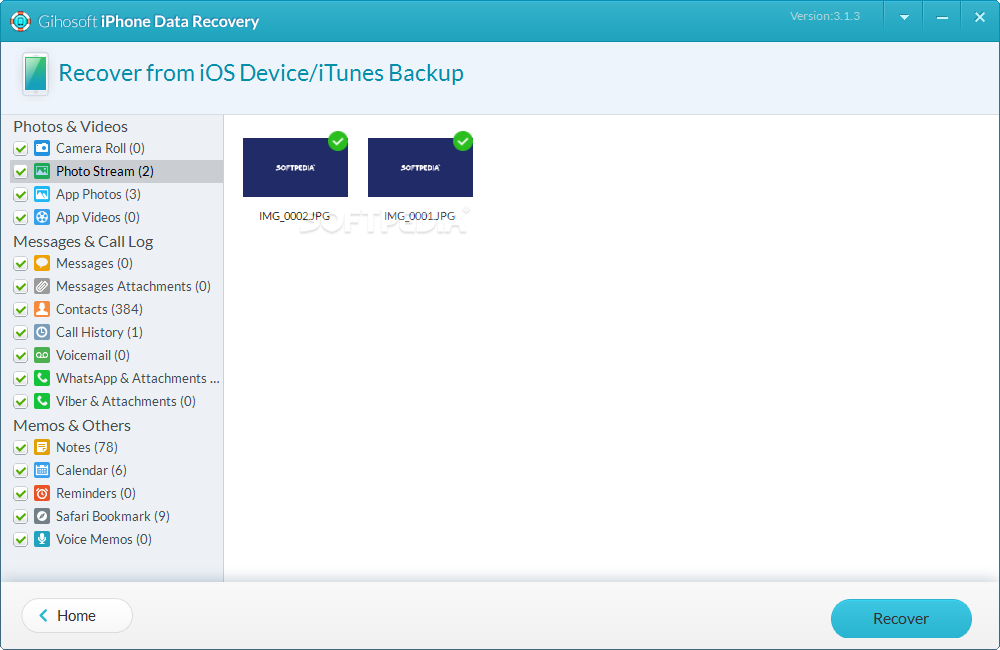Click the Notes icon

click(42, 447)
